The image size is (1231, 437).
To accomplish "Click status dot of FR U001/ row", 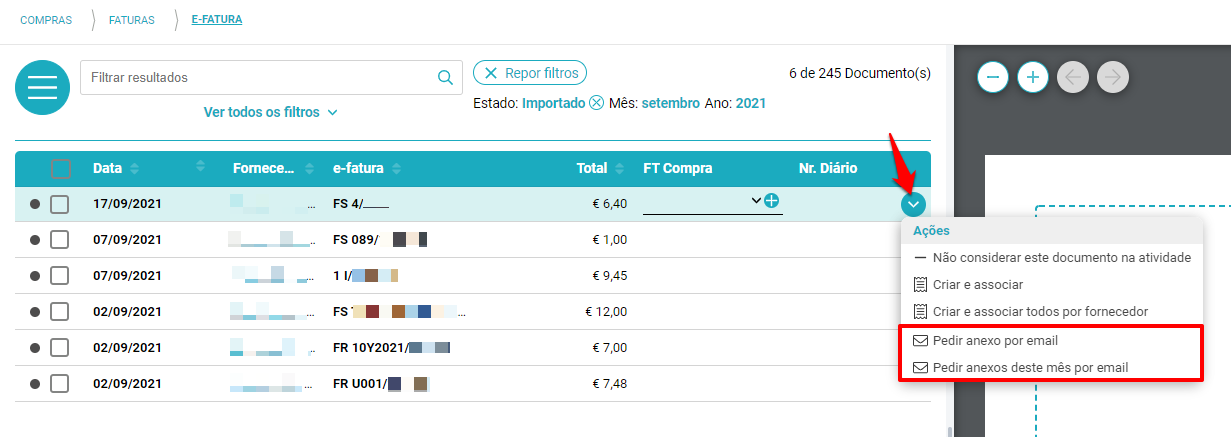I will click(x=35, y=384).
